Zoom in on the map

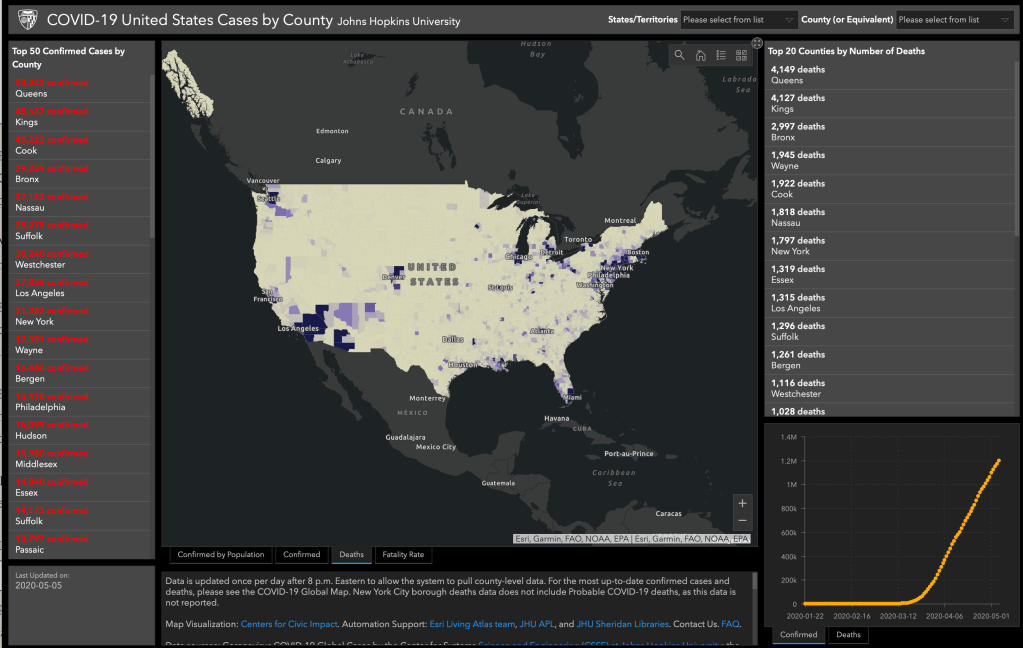point(742,503)
